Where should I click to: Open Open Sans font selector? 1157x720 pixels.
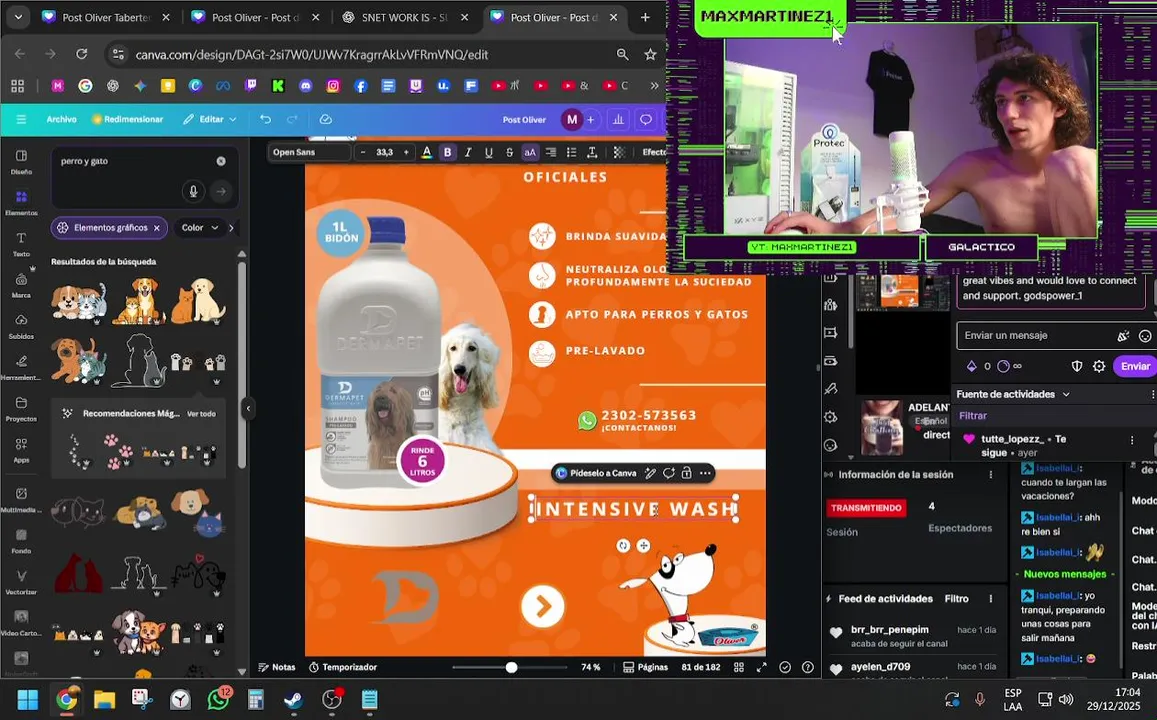point(309,153)
